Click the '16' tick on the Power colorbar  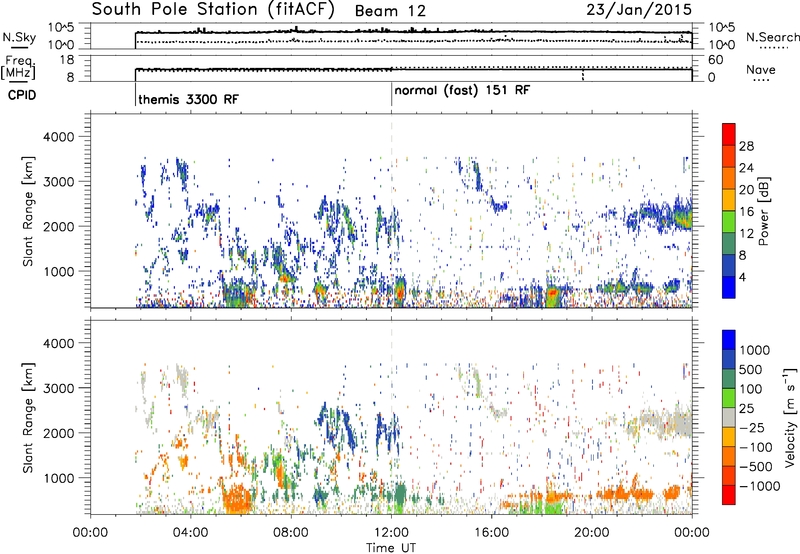pyautogui.click(x=746, y=212)
